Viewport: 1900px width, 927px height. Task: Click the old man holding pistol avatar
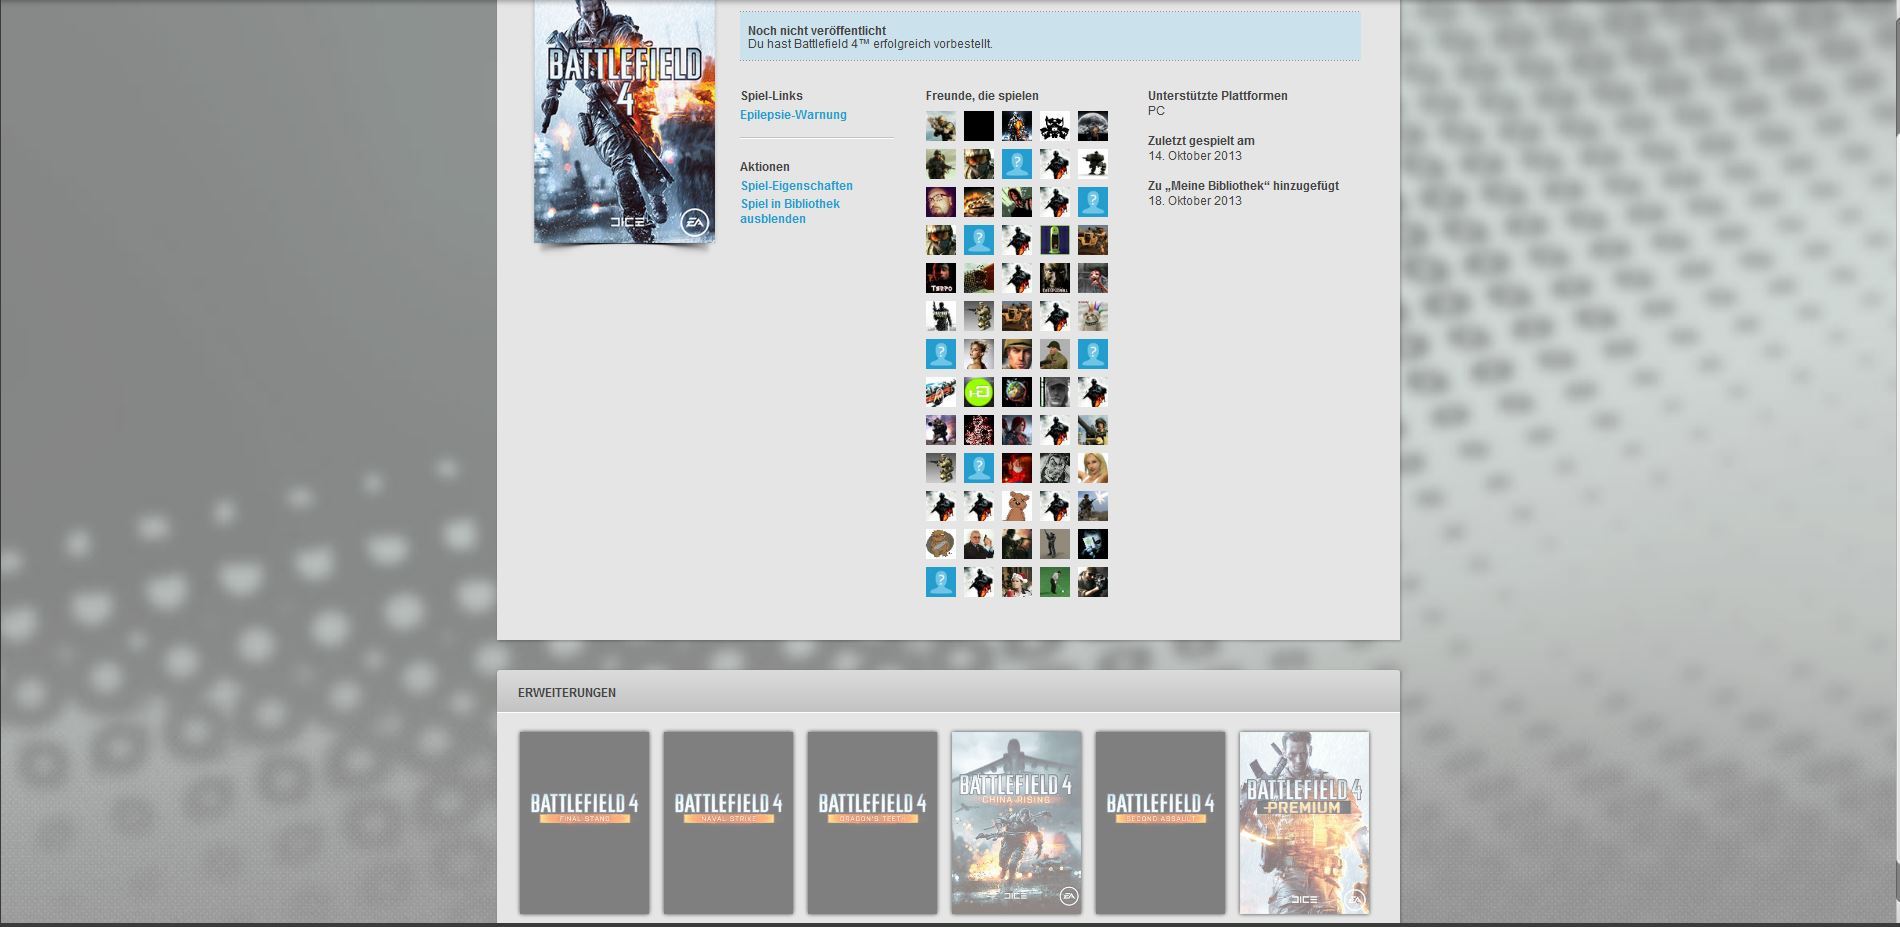[979, 544]
